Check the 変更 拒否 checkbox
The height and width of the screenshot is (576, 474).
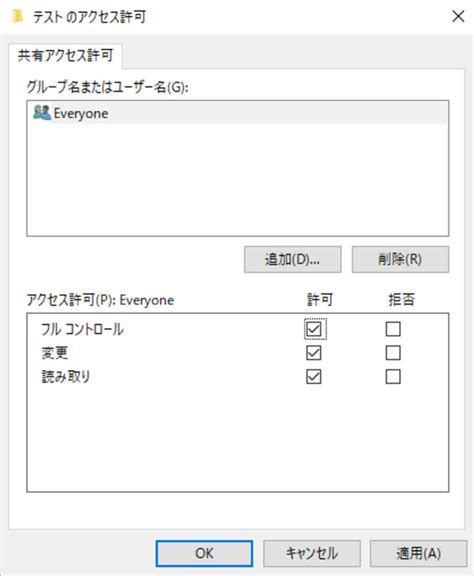point(393,353)
